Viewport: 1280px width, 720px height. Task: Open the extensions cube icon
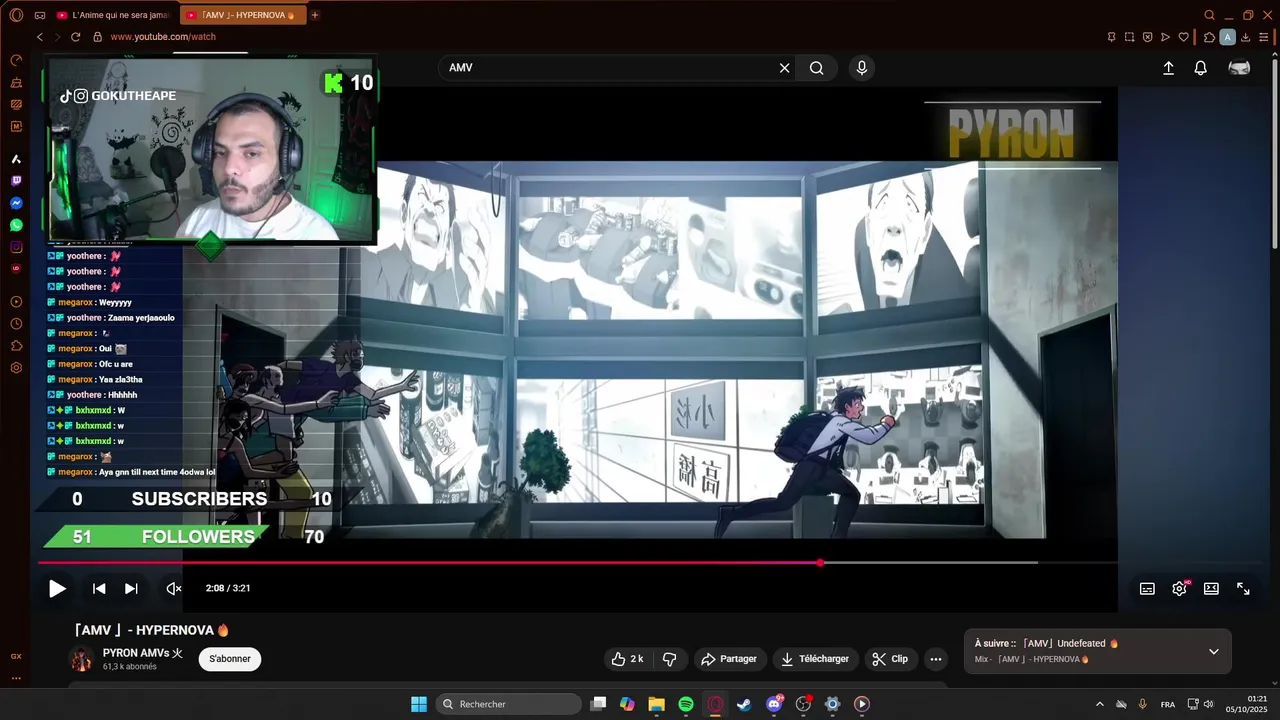click(1209, 37)
